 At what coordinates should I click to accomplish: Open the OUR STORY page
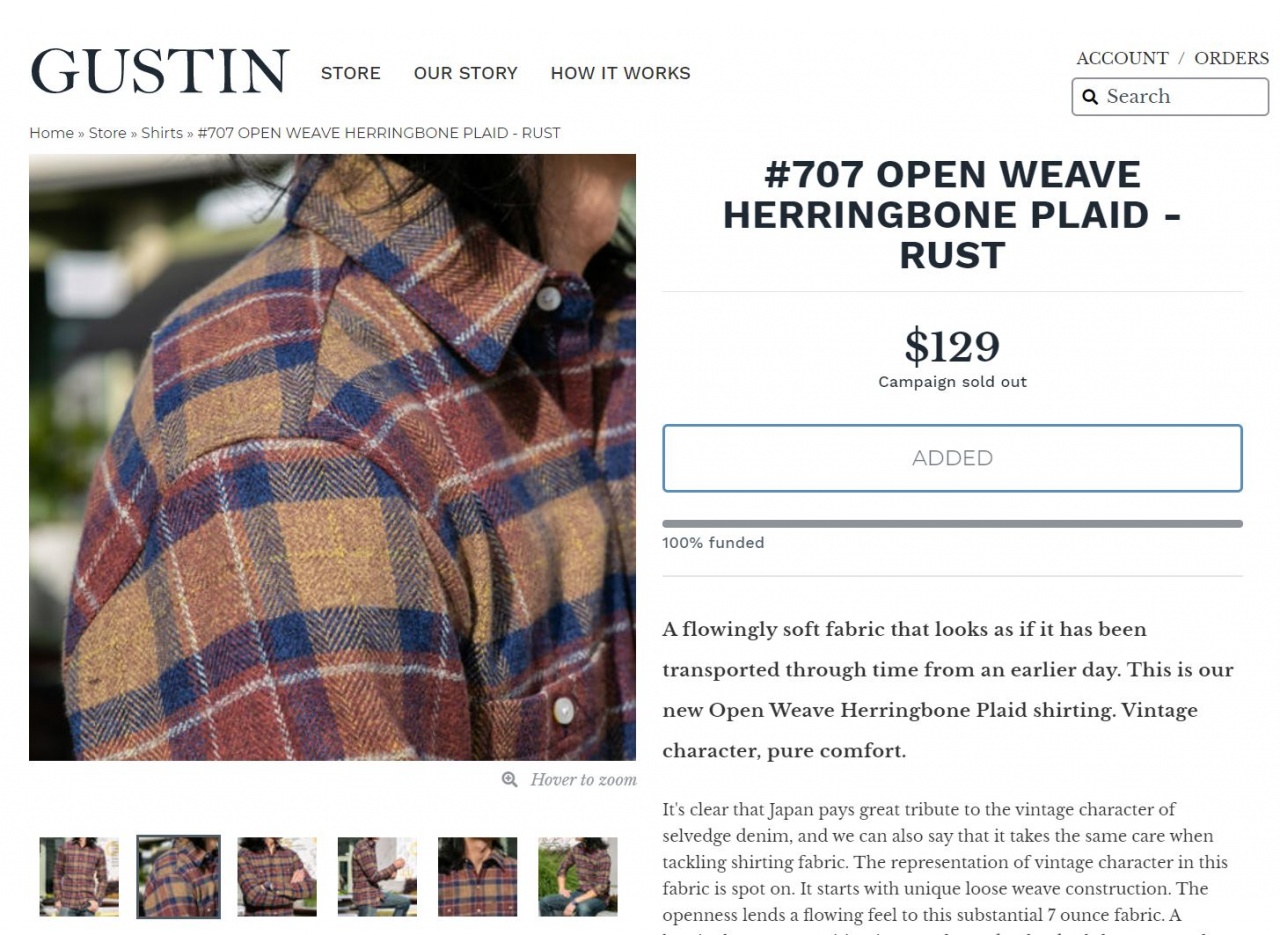(x=465, y=73)
